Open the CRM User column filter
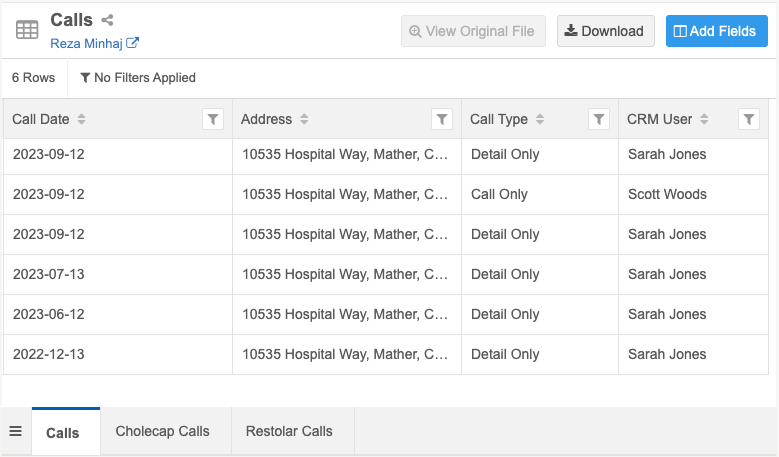This screenshot has width=779, height=457. pyautogui.click(x=748, y=119)
